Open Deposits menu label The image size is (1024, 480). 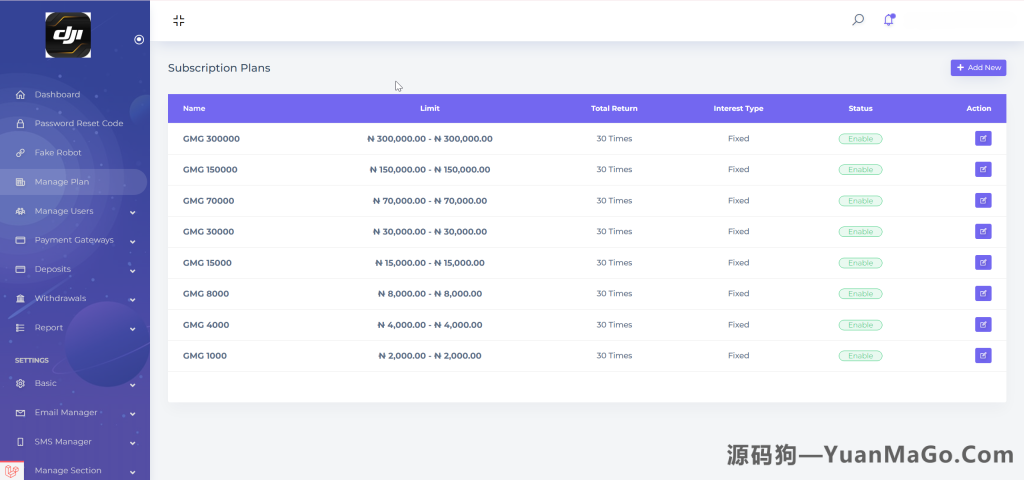(x=53, y=269)
